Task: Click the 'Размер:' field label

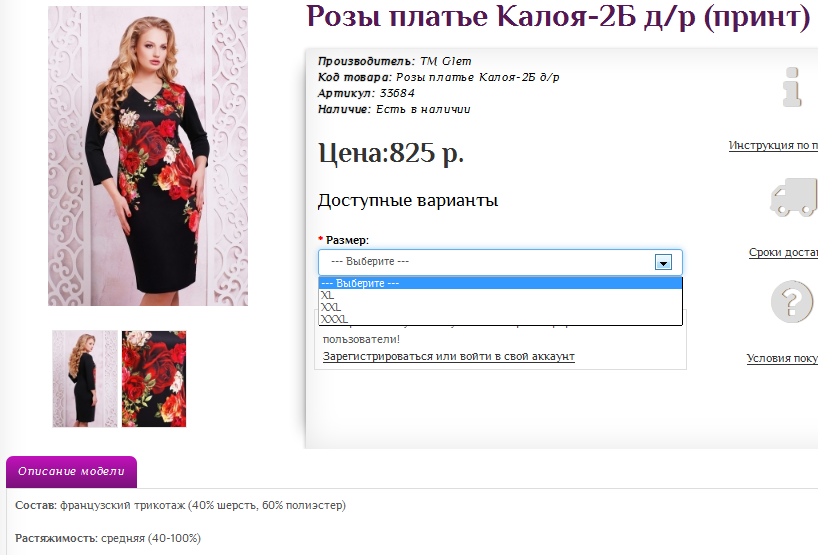Action: coord(347,240)
